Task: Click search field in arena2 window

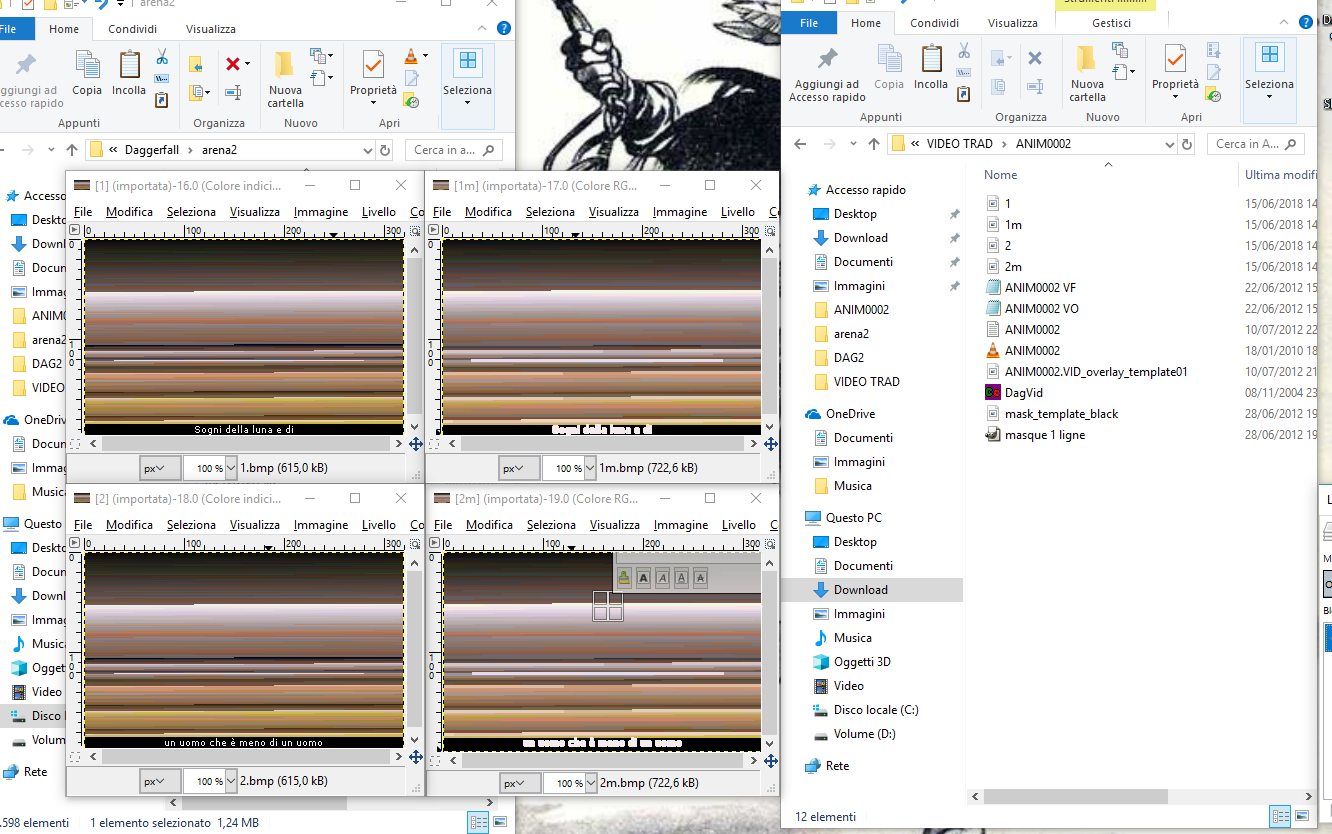Action: tap(453, 150)
